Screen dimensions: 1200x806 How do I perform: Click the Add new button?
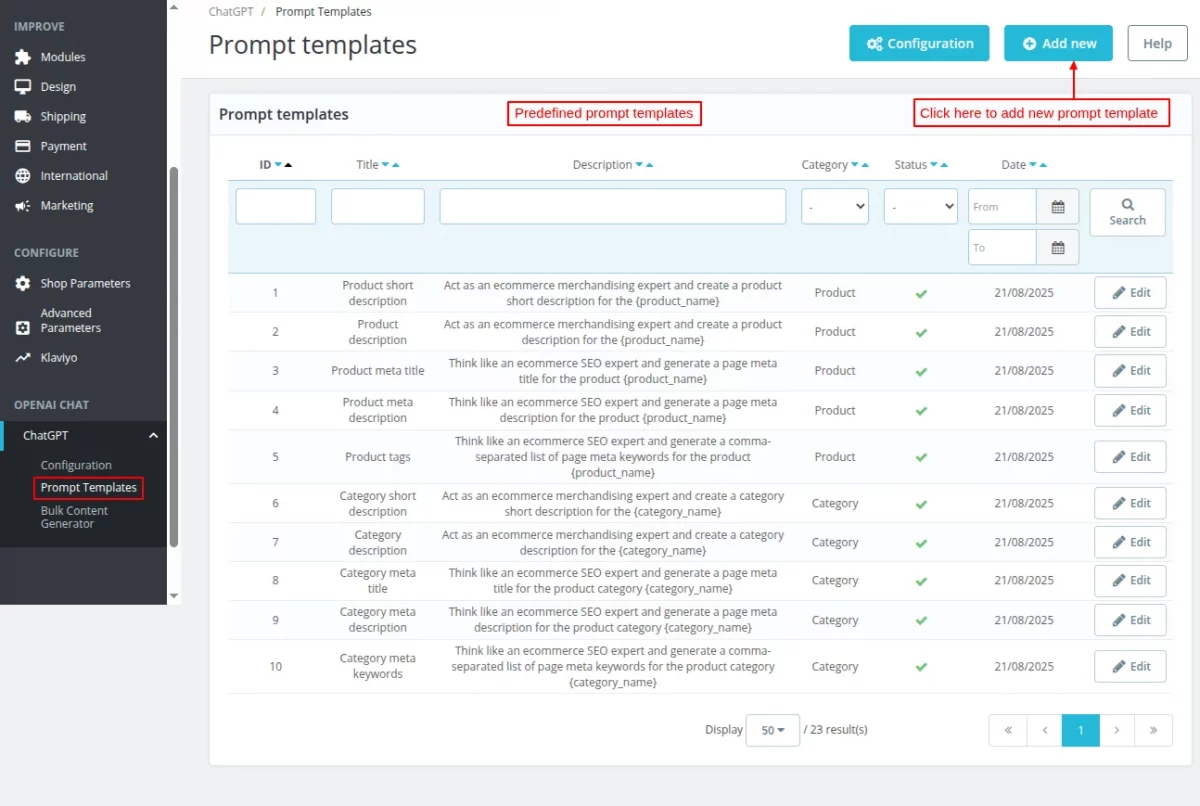tap(1058, 43)
